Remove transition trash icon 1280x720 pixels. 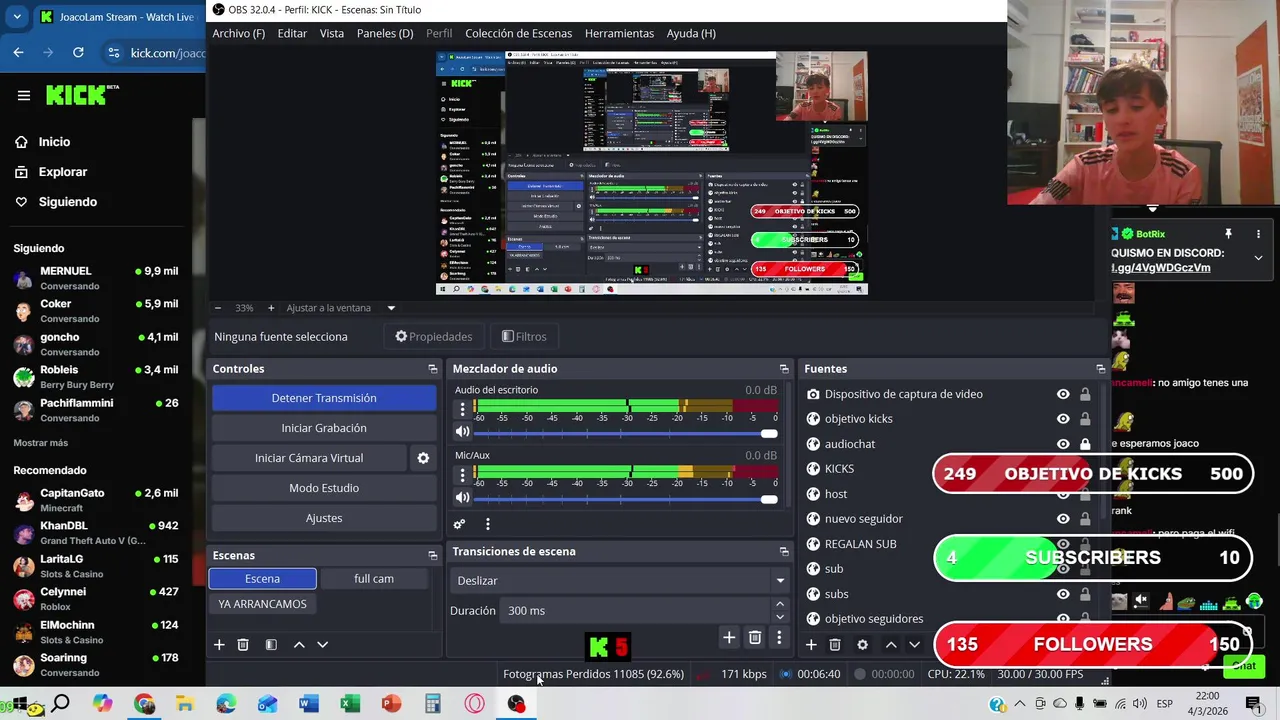click(x=755, y=638)
